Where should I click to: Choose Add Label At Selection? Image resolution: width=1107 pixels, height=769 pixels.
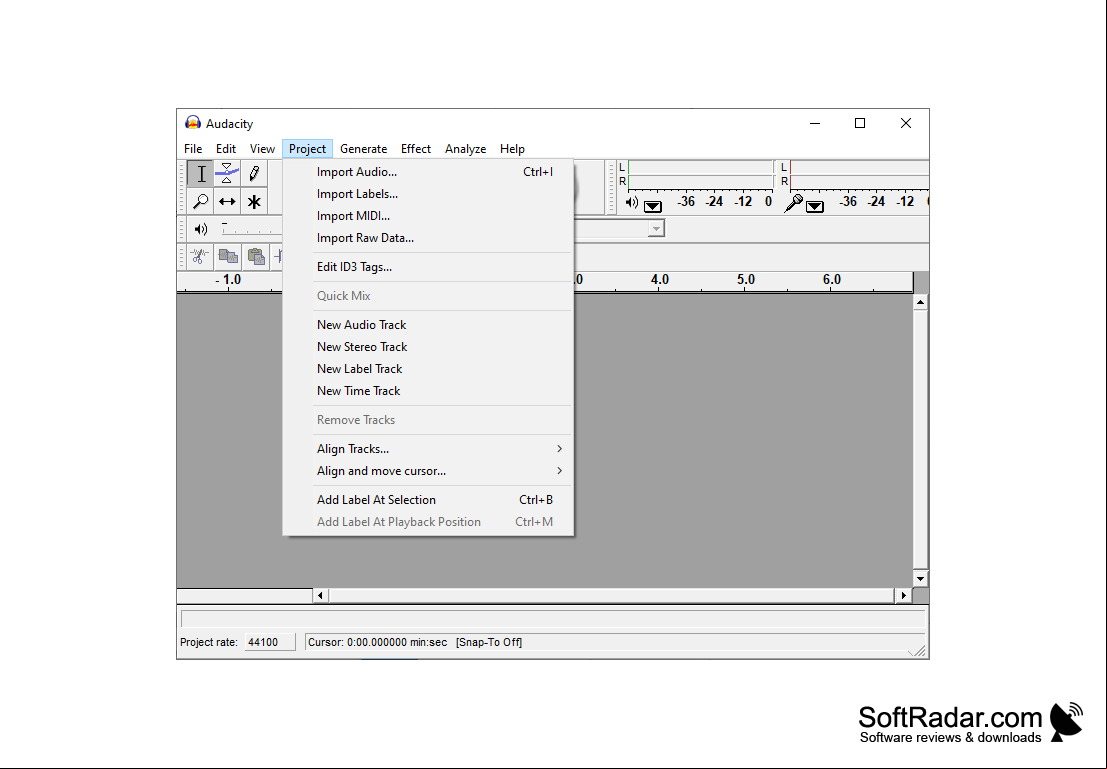(x=428, y=499)
